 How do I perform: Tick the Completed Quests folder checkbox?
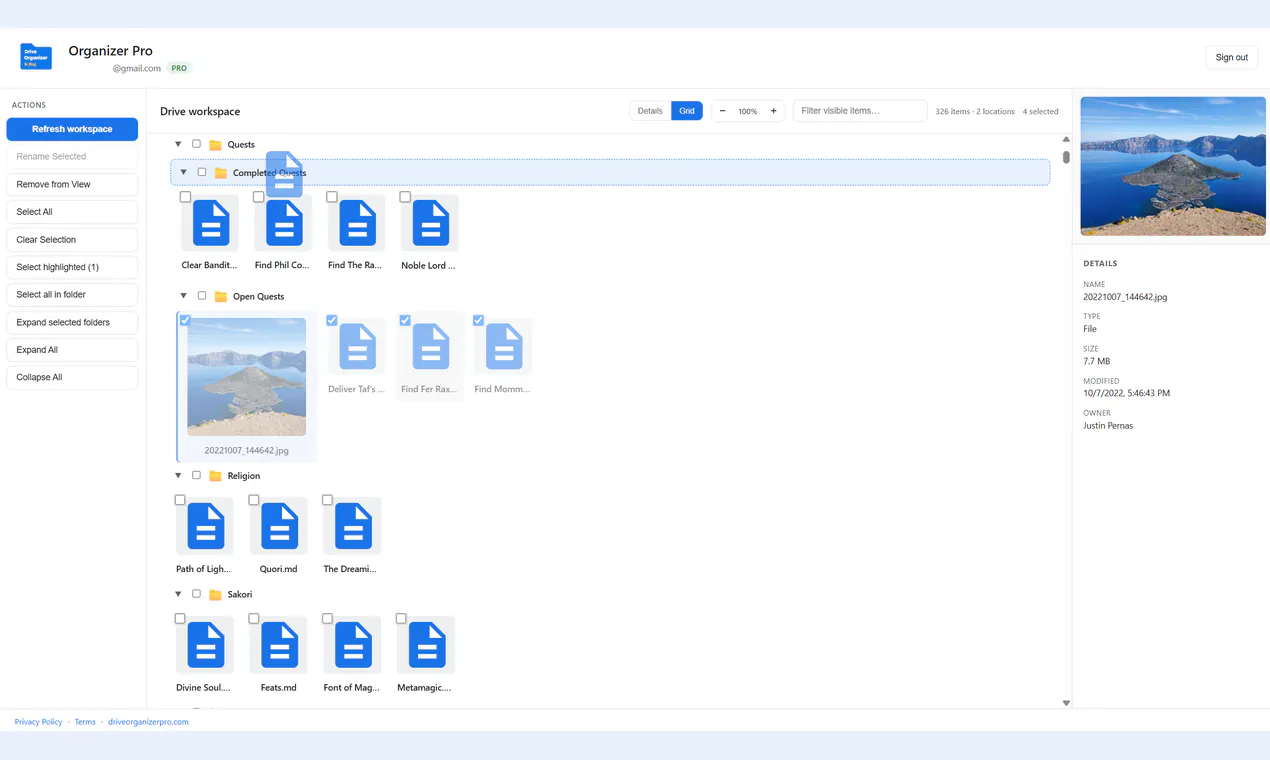(202, 172)
